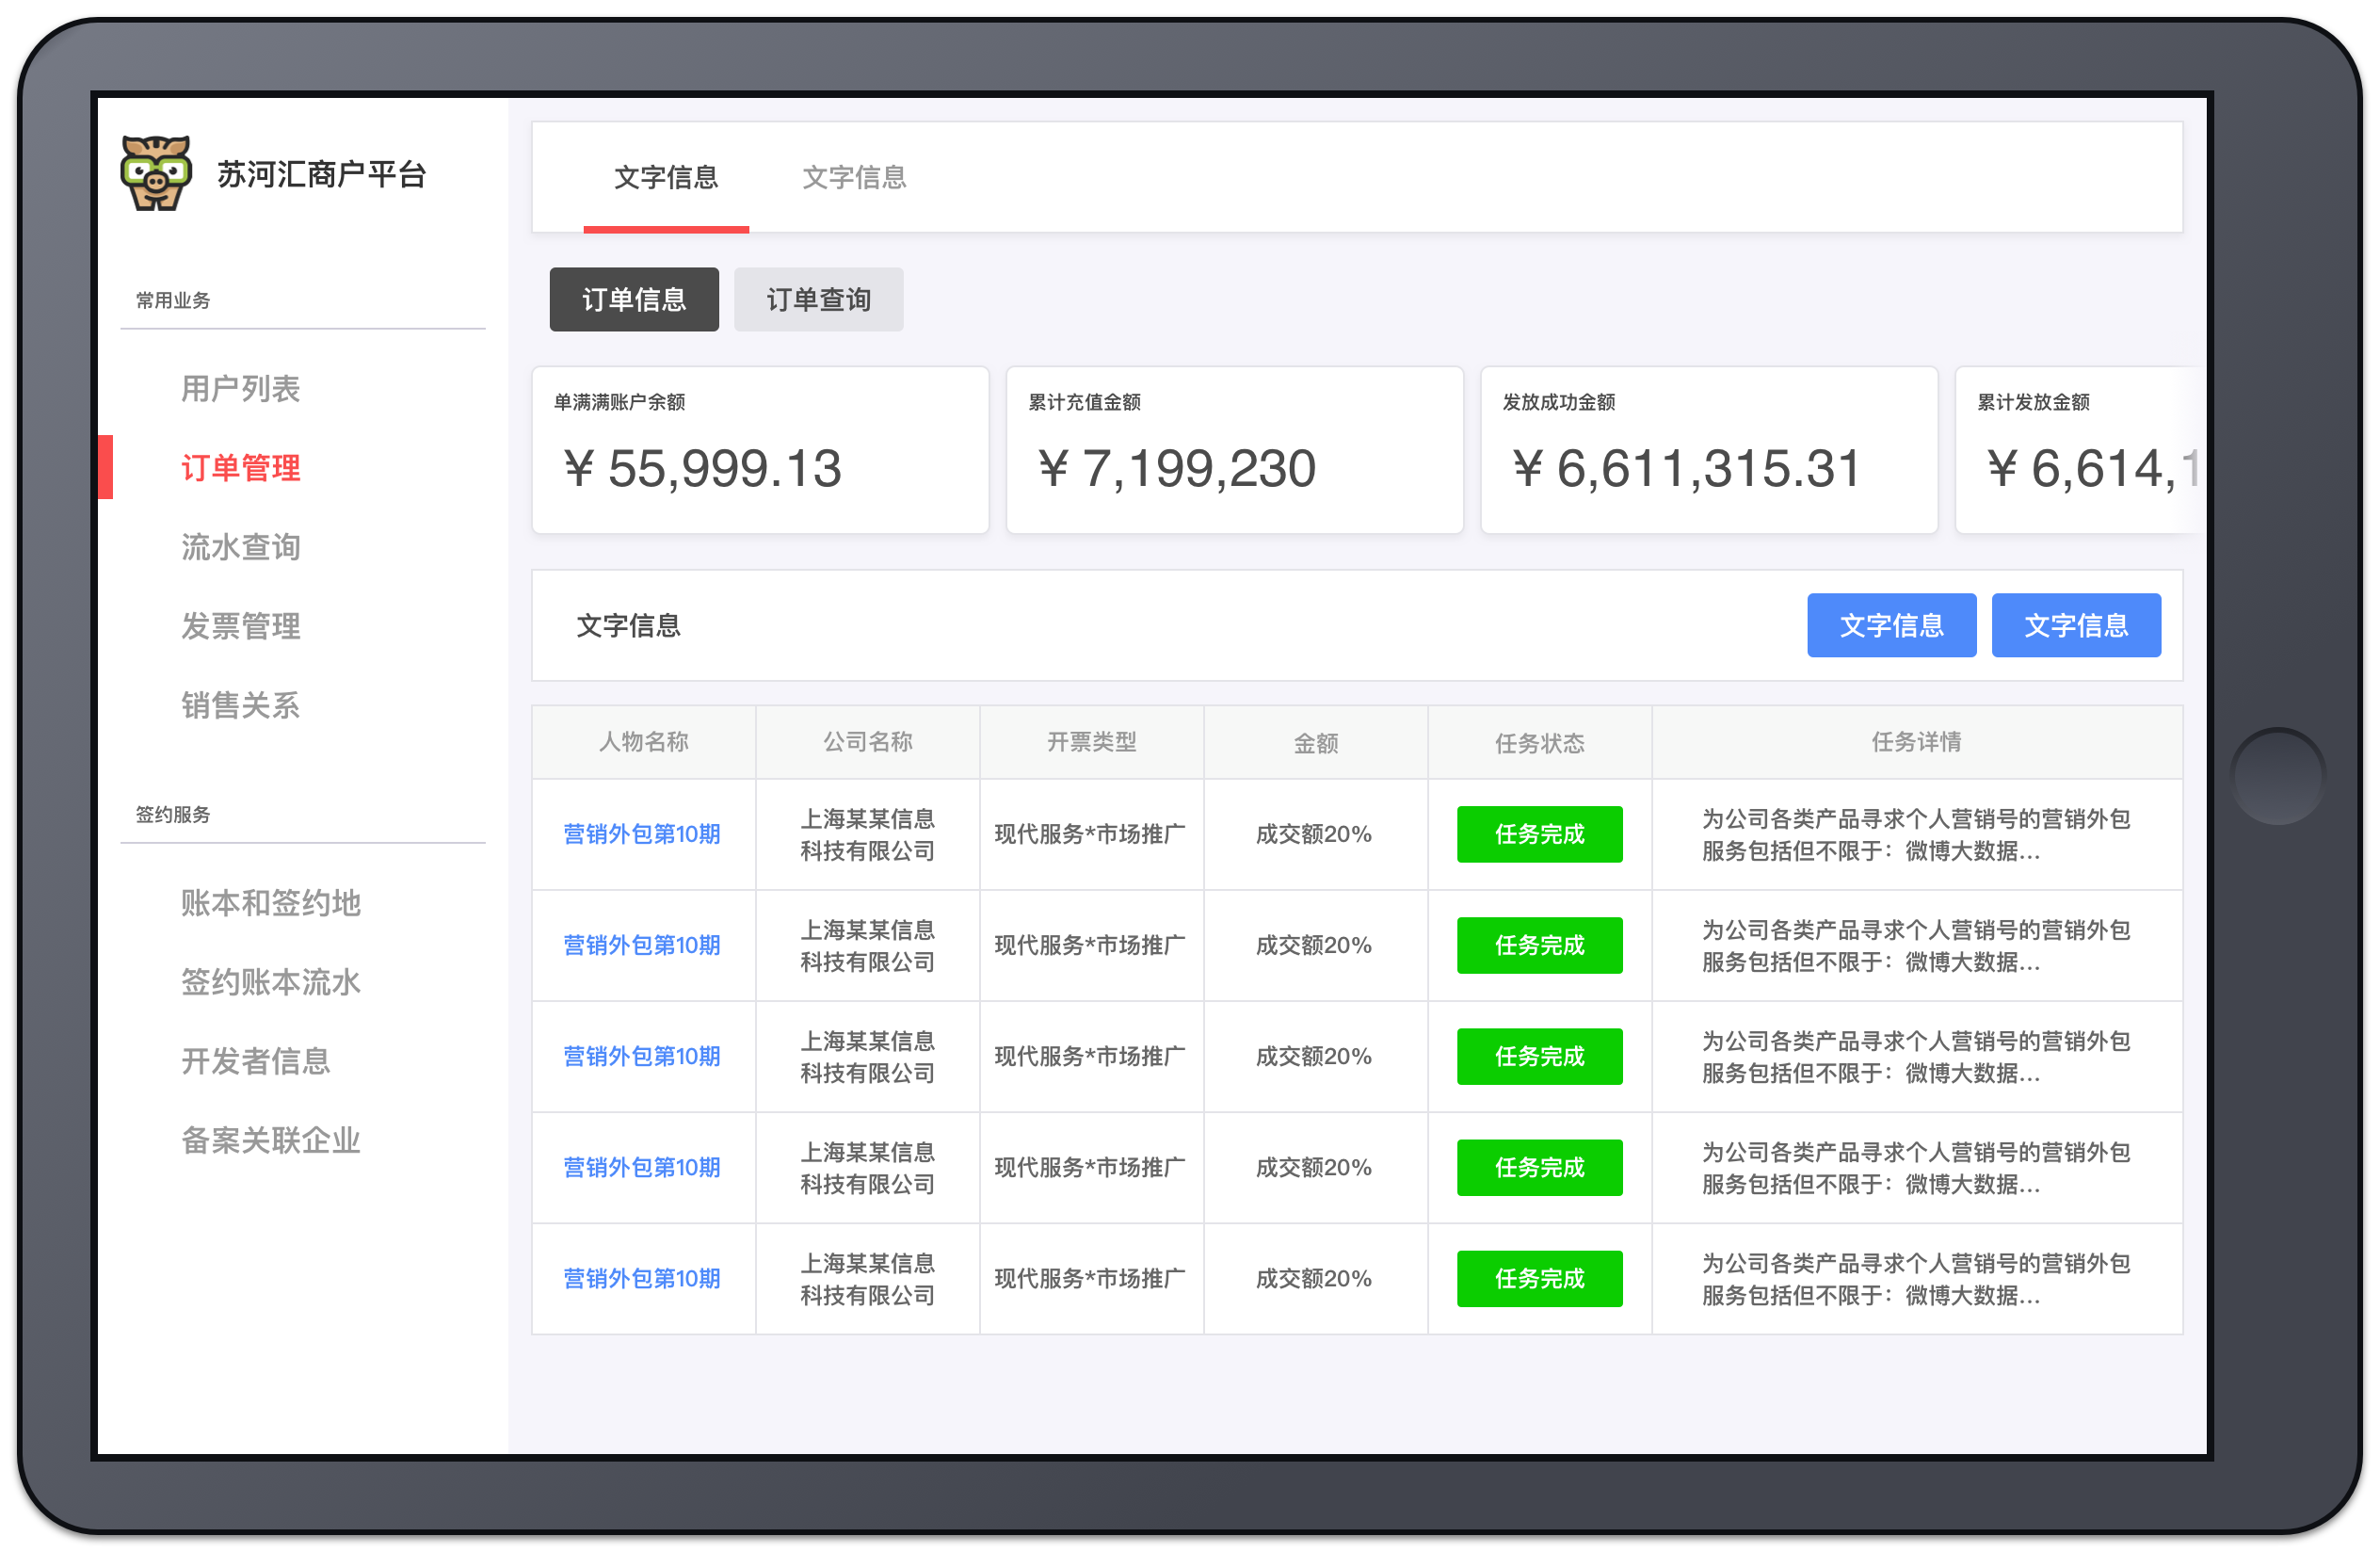Open 用户列表 in the sidebar
Screen dimensions: 2380x1552
pyautogui.click(x=240, y=388)
